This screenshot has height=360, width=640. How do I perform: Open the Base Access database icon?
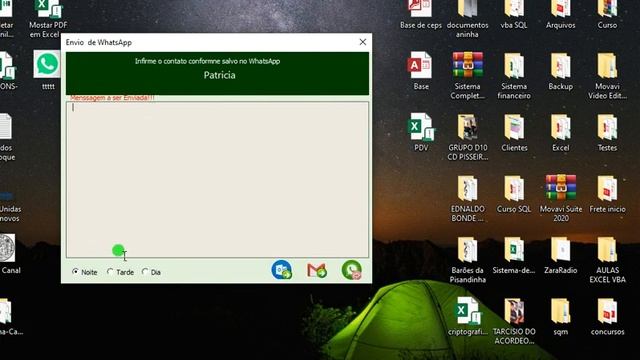tap(421, 71)
